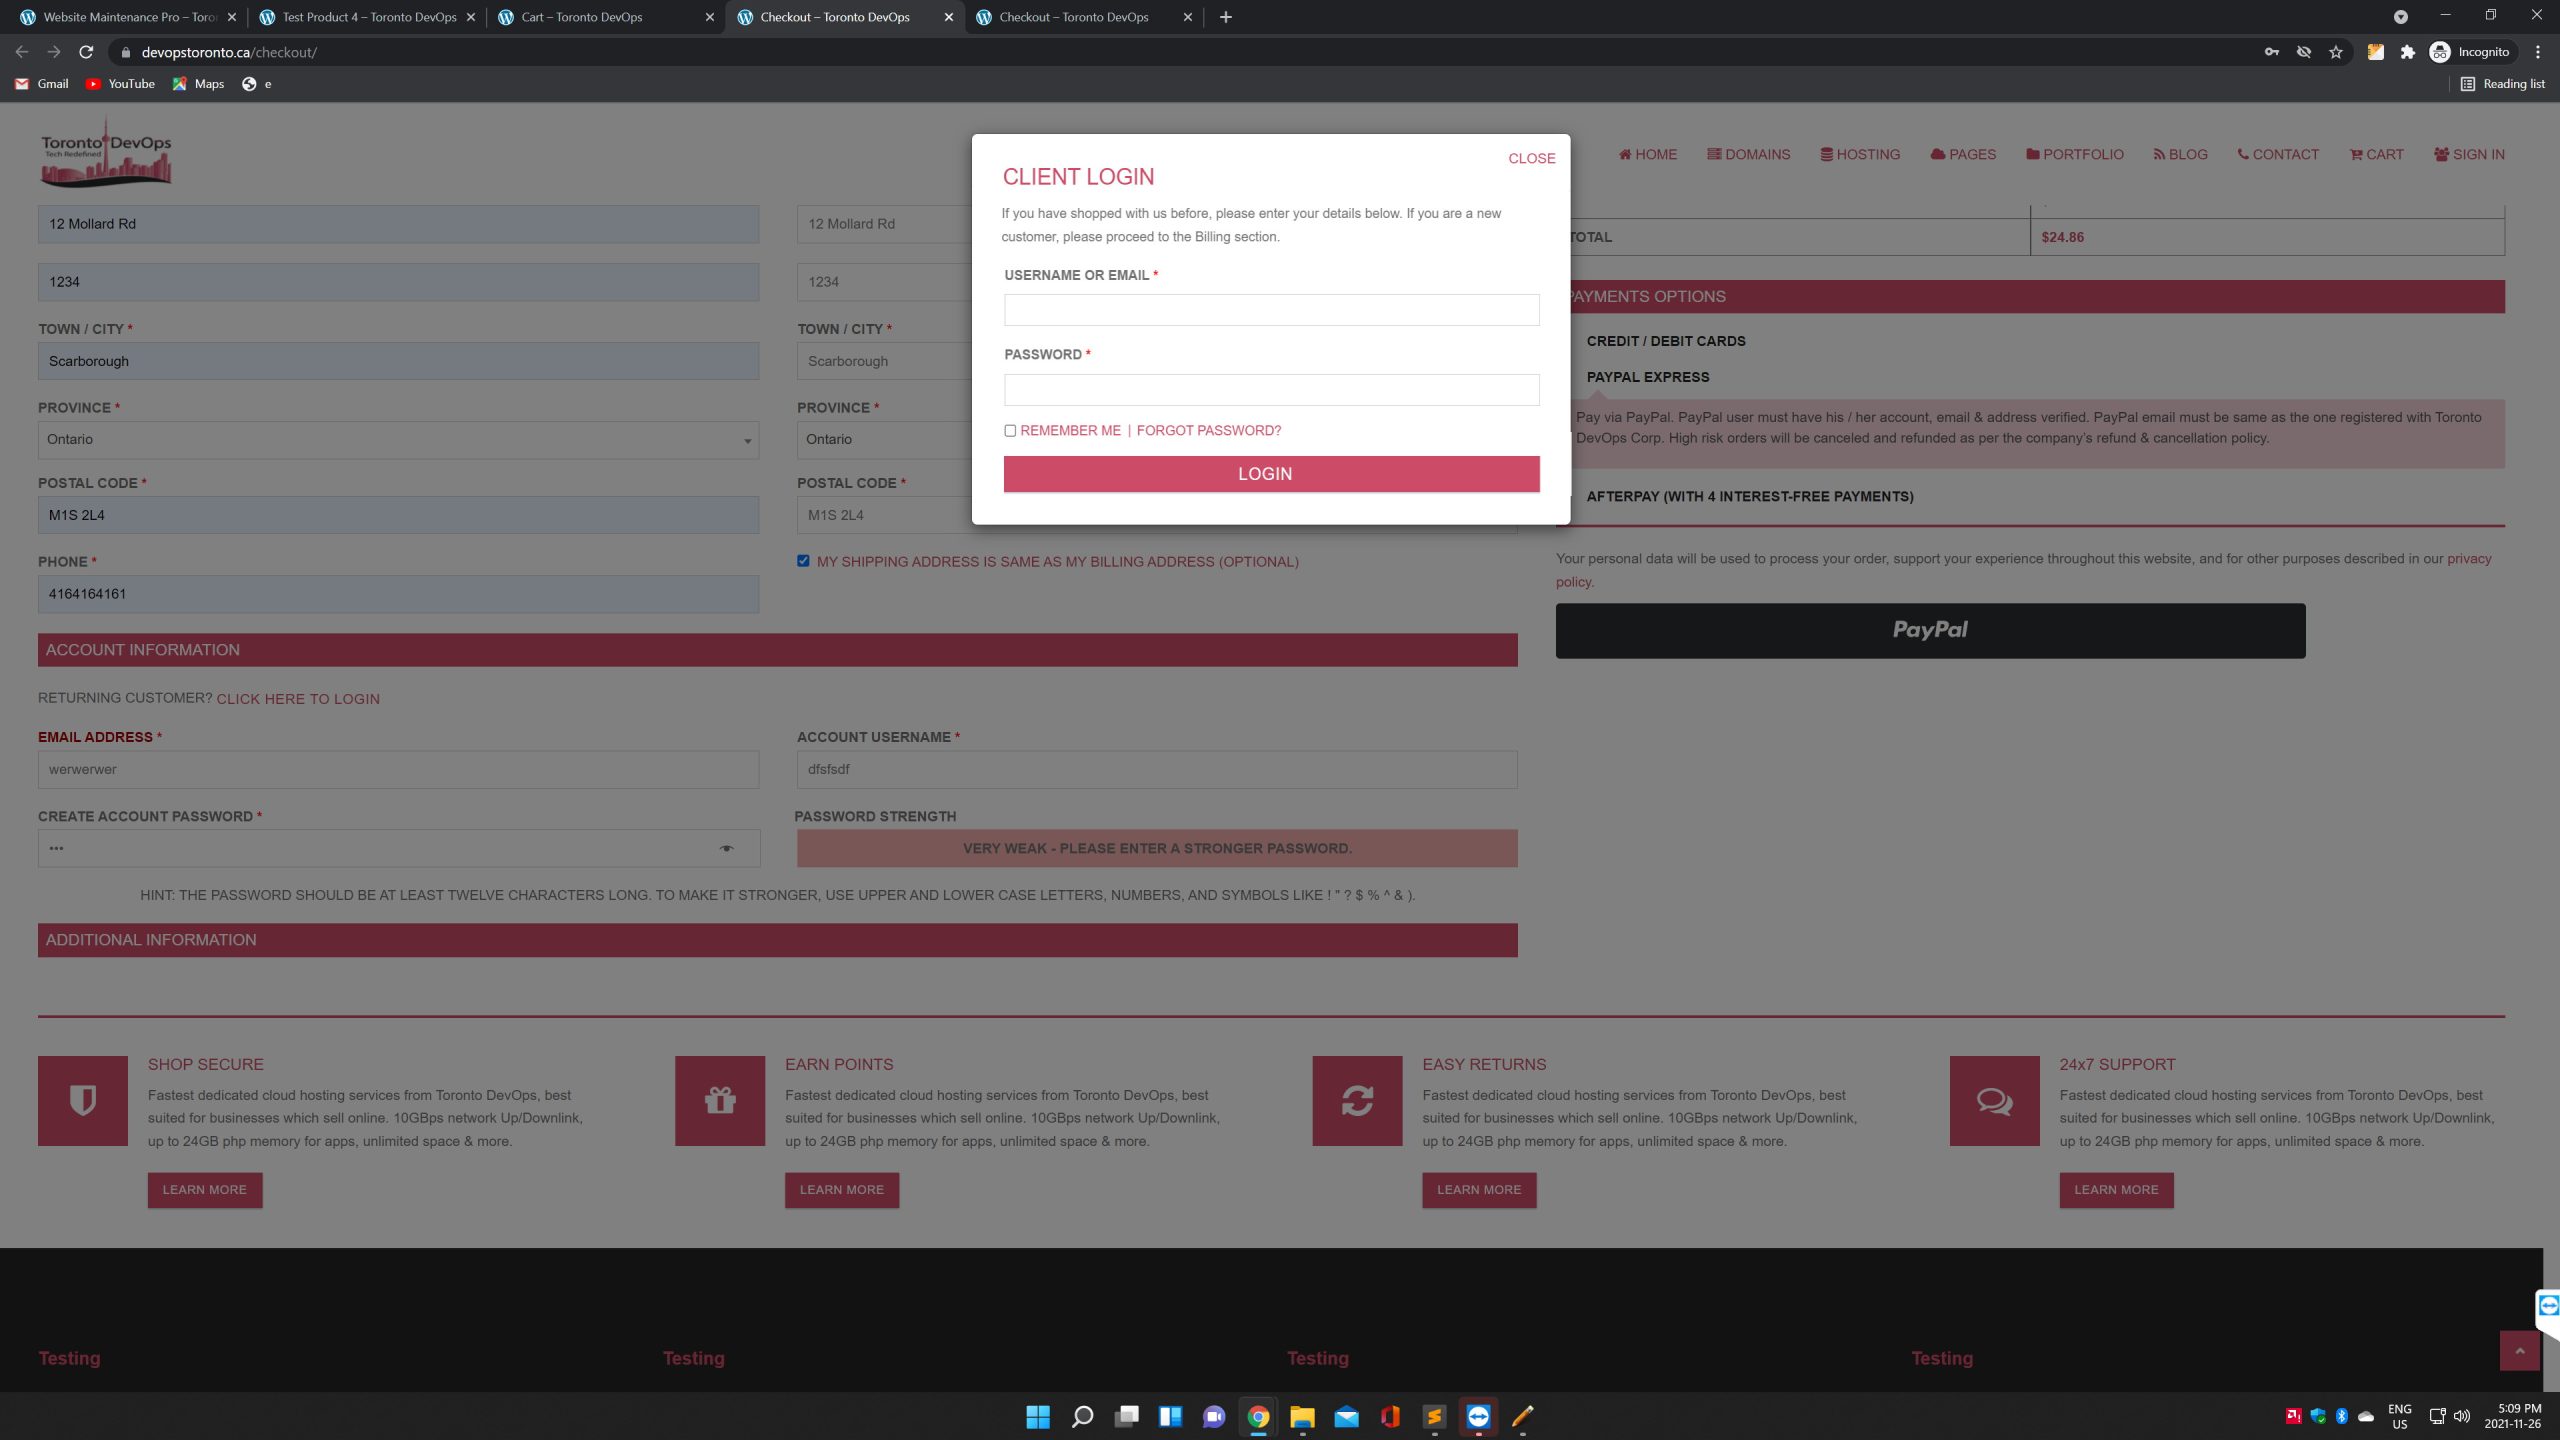
Task: Click the Forgot Password link
Action: [x=1208, y=431]
